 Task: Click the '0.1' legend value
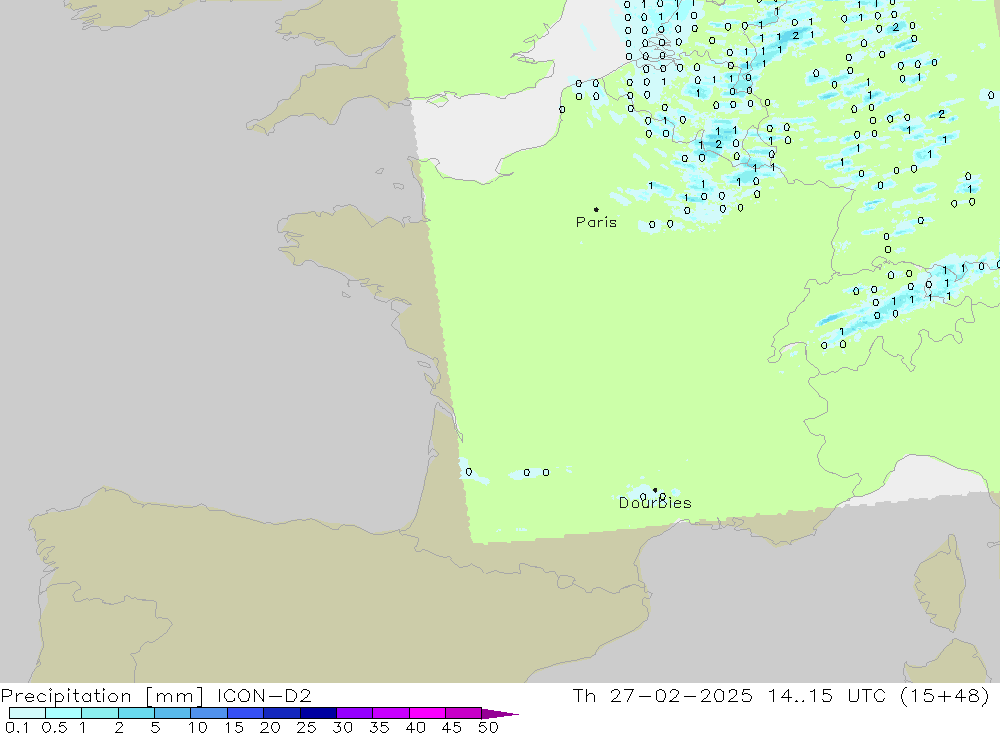17,727
